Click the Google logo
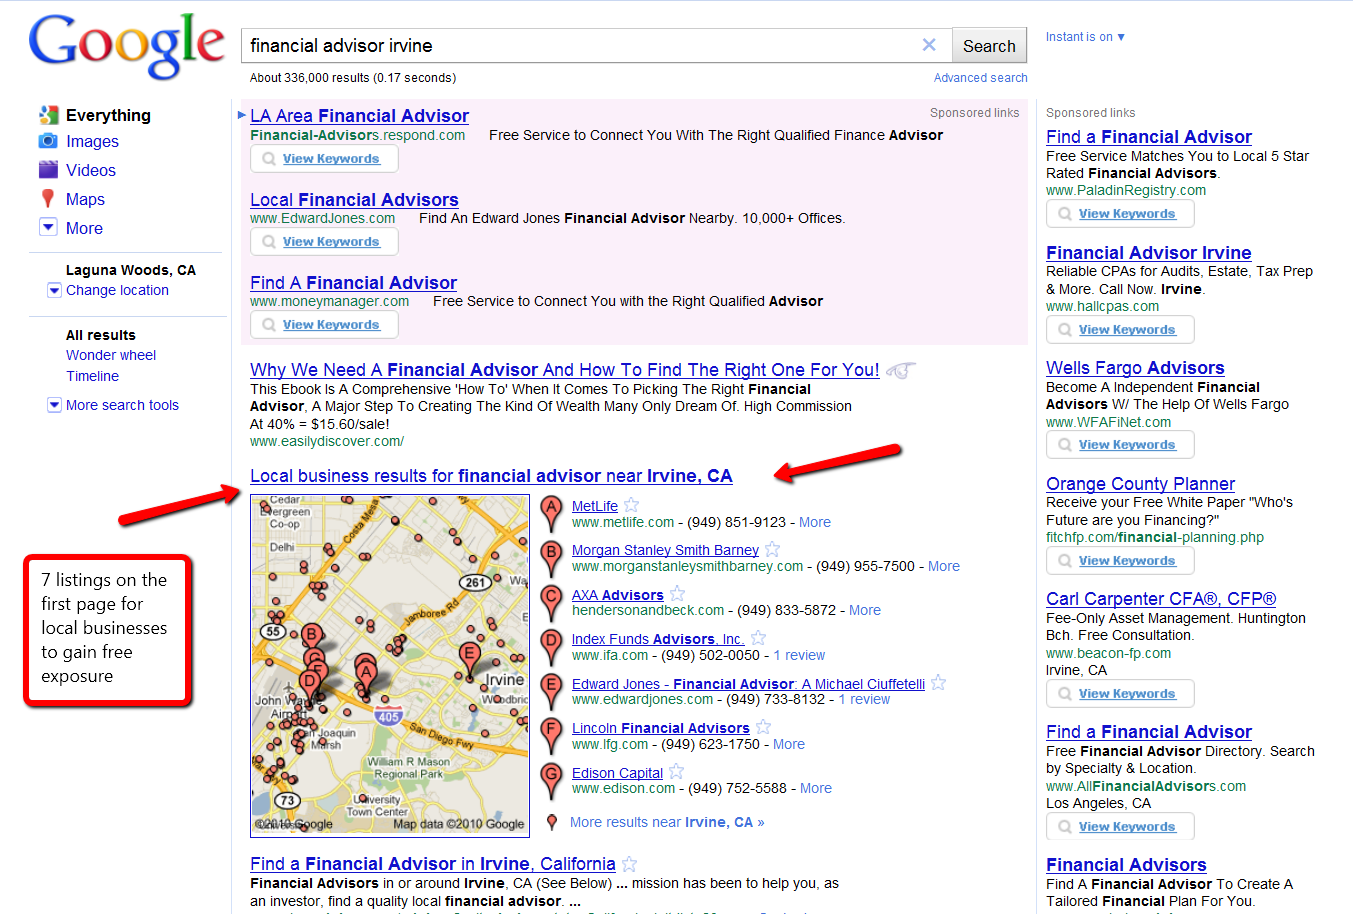Image resolution: width=1353 pixels, height=914 pixels. point(127,46)
